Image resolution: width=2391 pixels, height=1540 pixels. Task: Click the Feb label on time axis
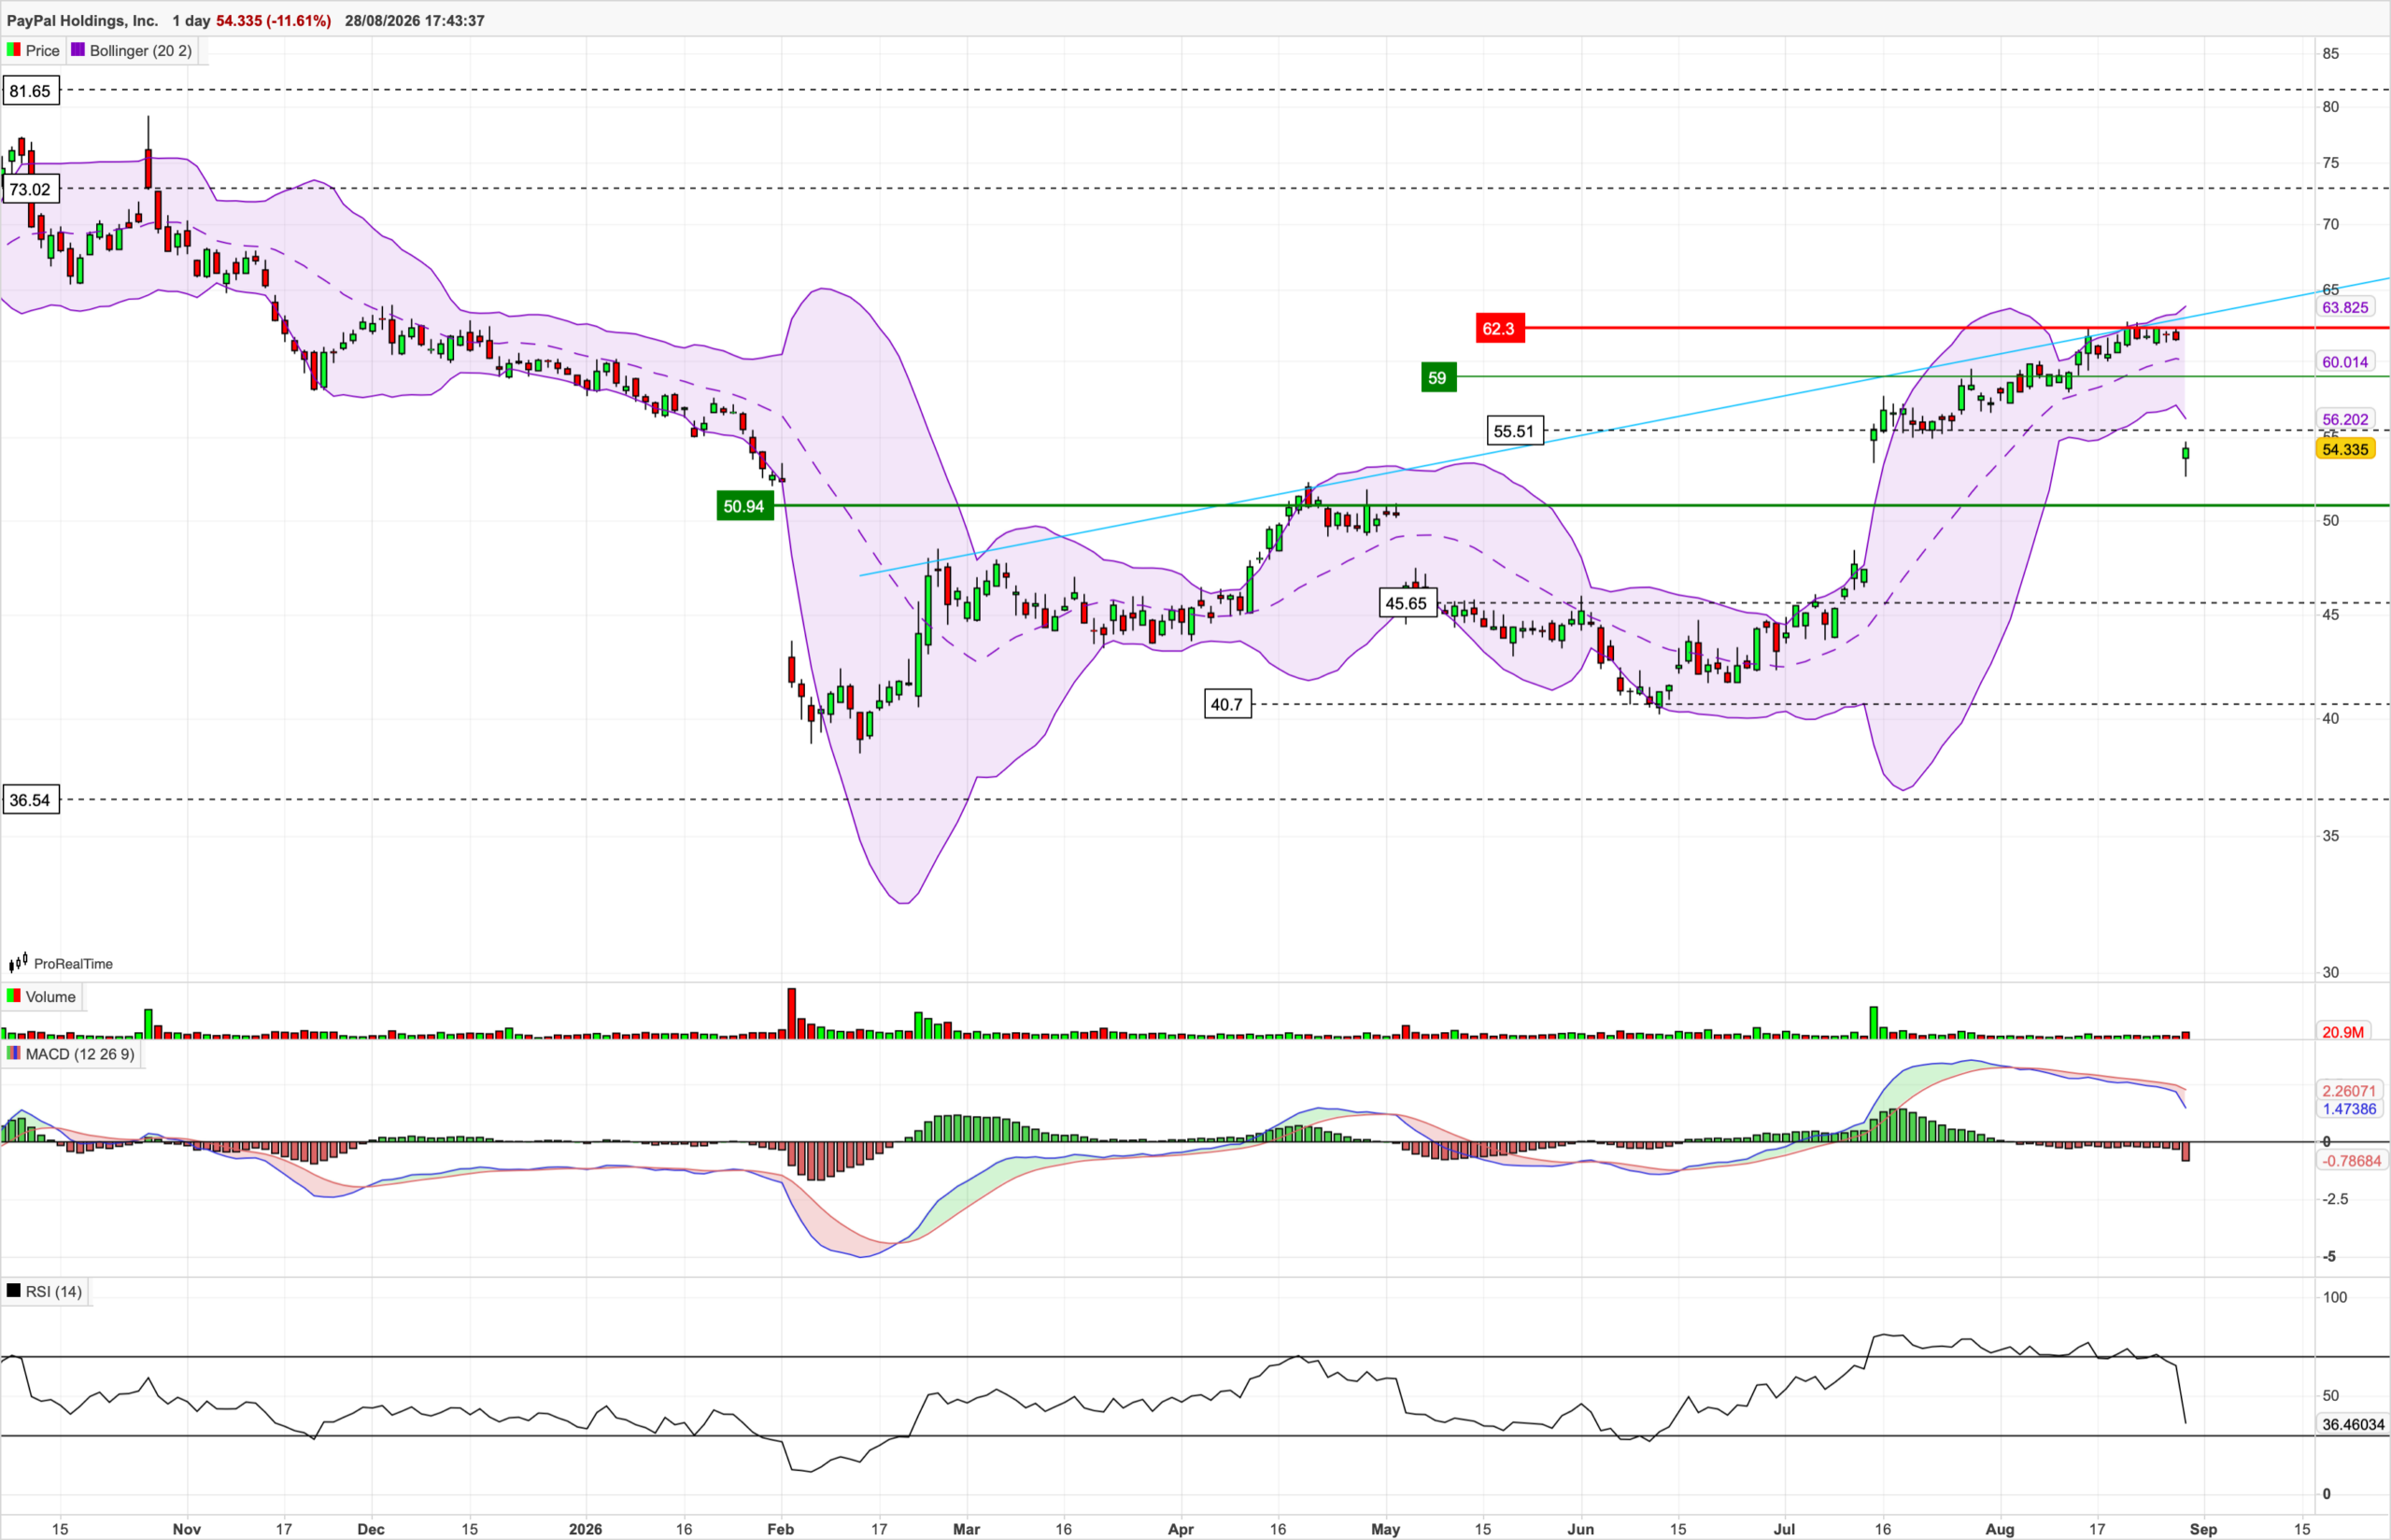click(781, 1529)
